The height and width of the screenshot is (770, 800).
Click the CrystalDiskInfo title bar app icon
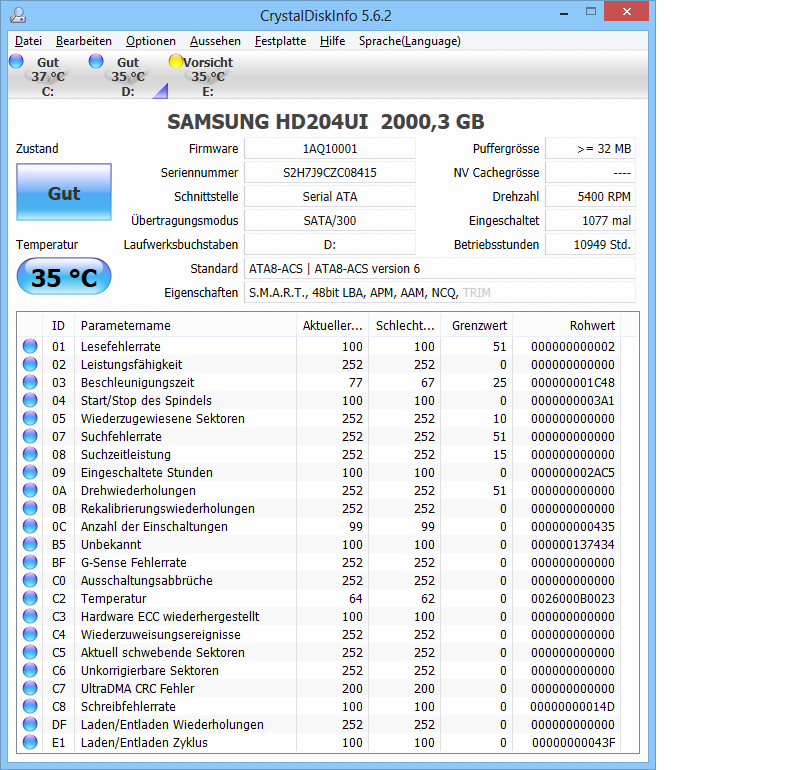pyautogui.click(x=18, y=15)
